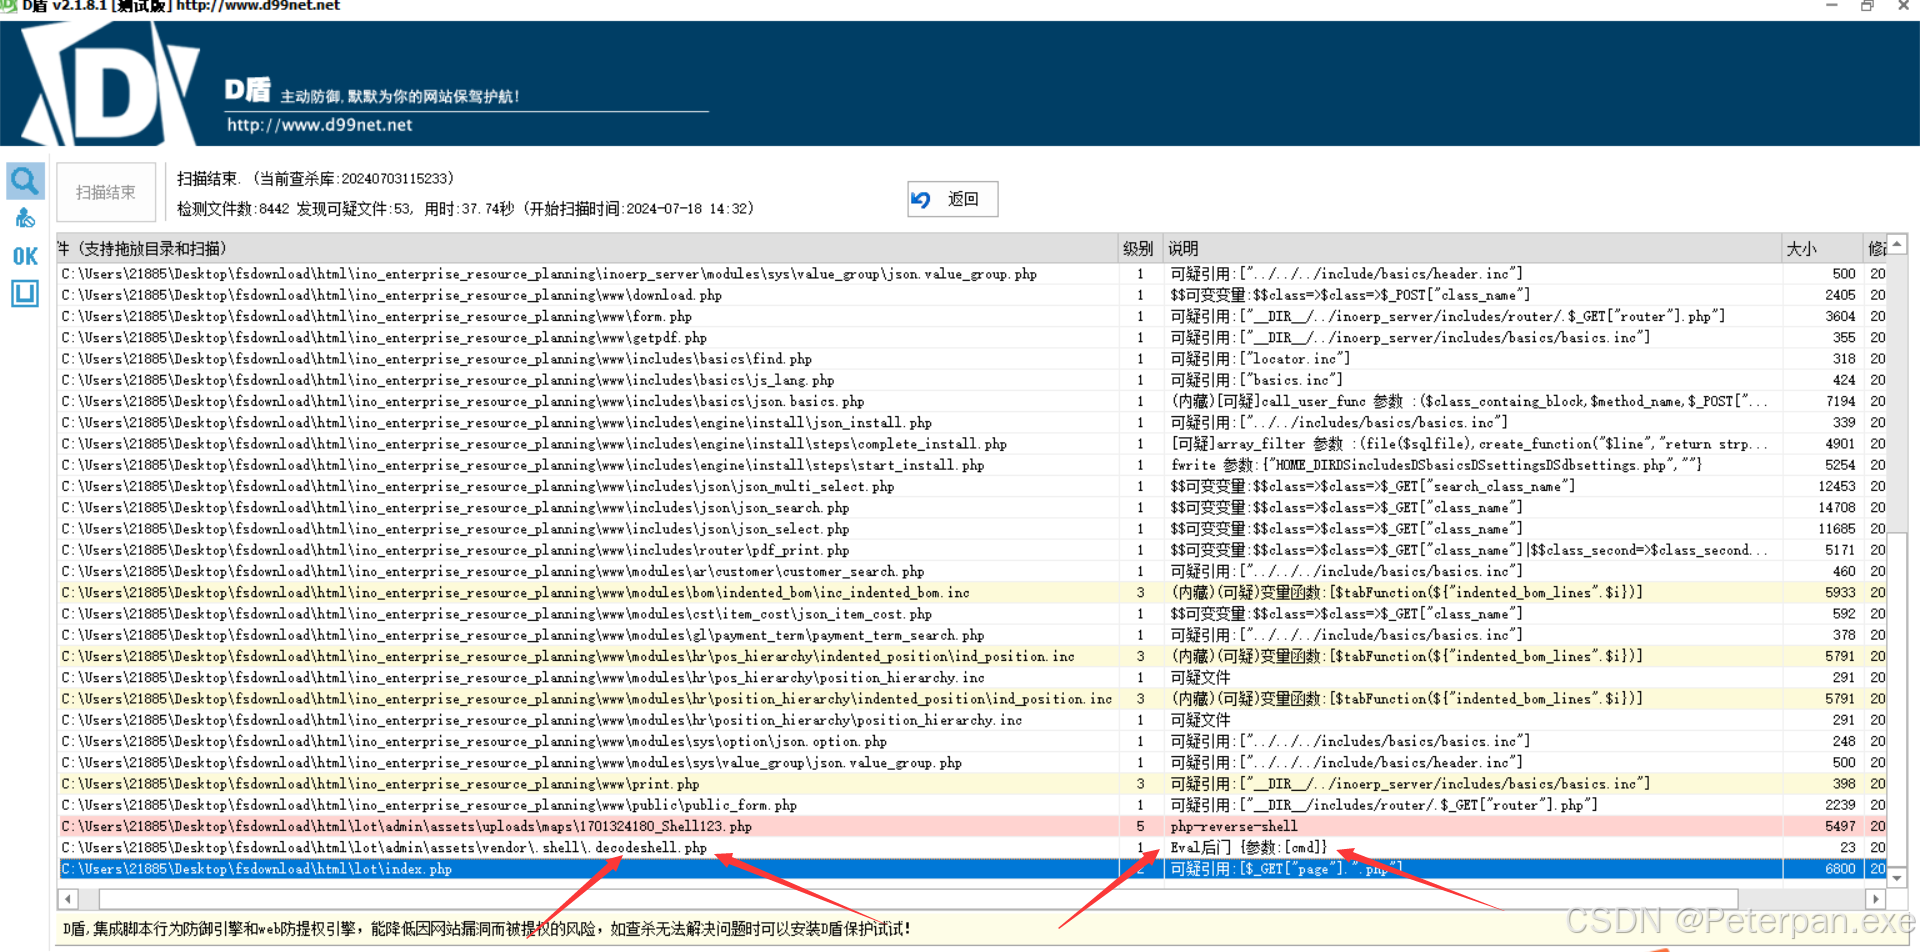The image size is (1920, 952).
Task: Click the php-reverse-shell description cell
Action: coord(1474,827)
